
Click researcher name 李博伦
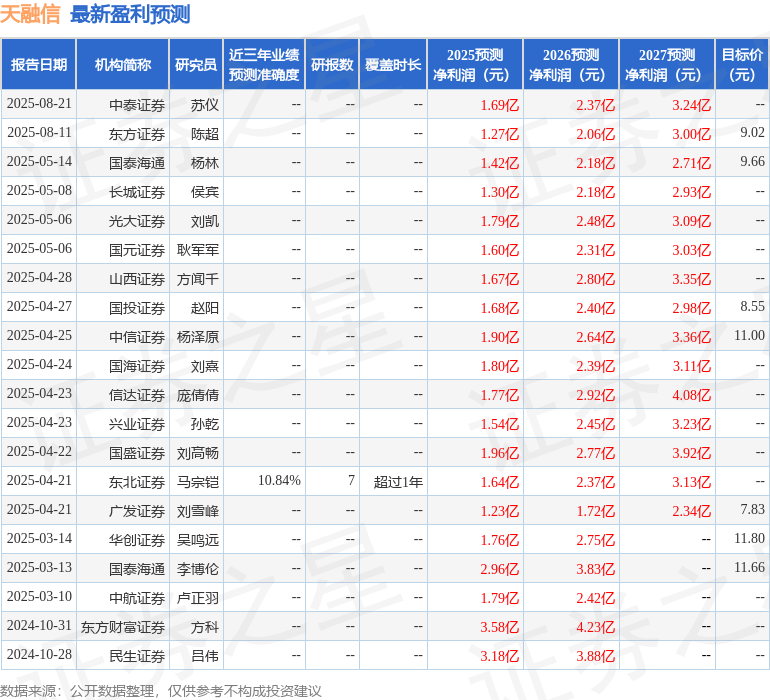198,569
